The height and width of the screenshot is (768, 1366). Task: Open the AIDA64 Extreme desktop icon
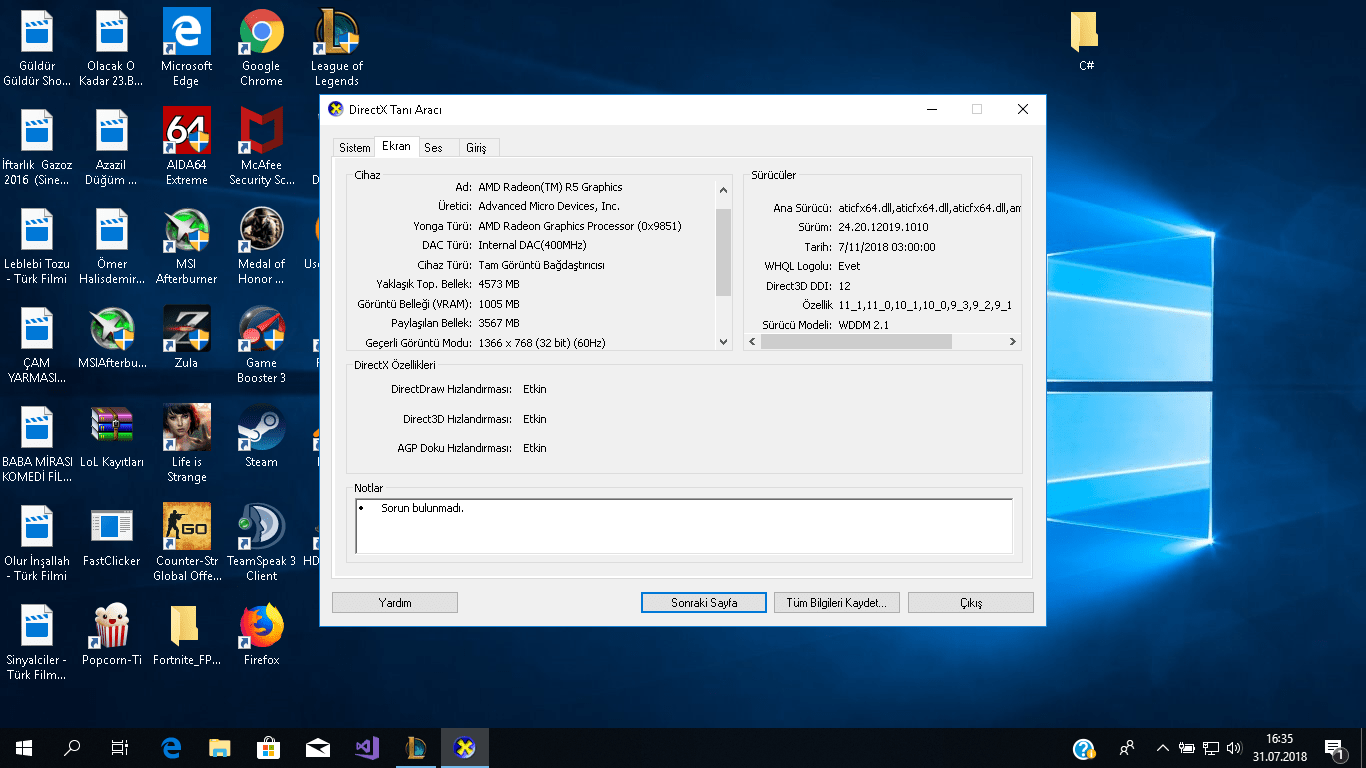coord(186,132)
